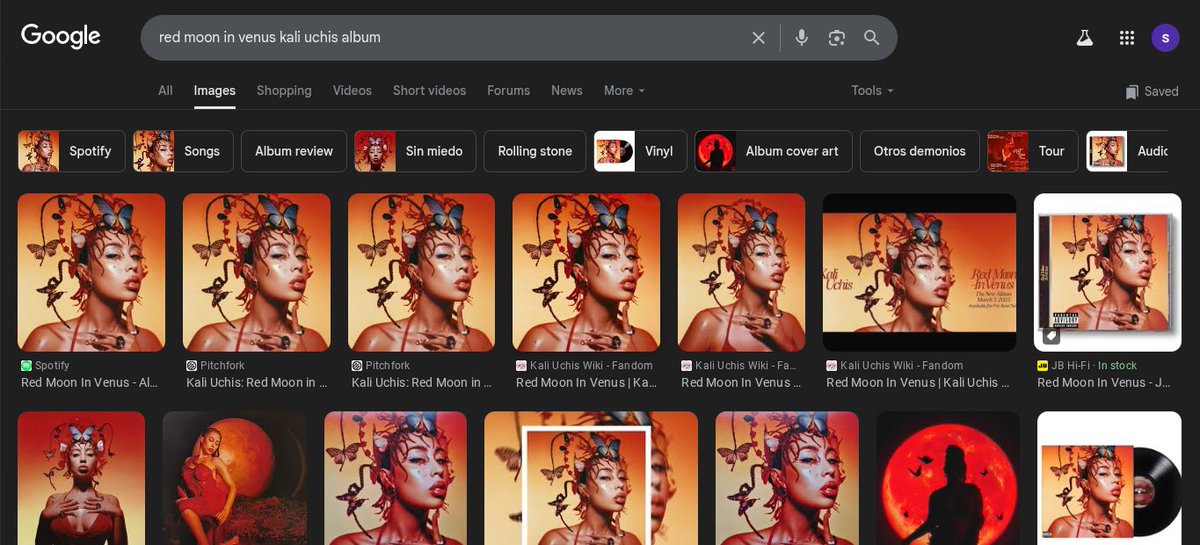
Task: Select the Rolling stone chip
Action: (535, 151)
